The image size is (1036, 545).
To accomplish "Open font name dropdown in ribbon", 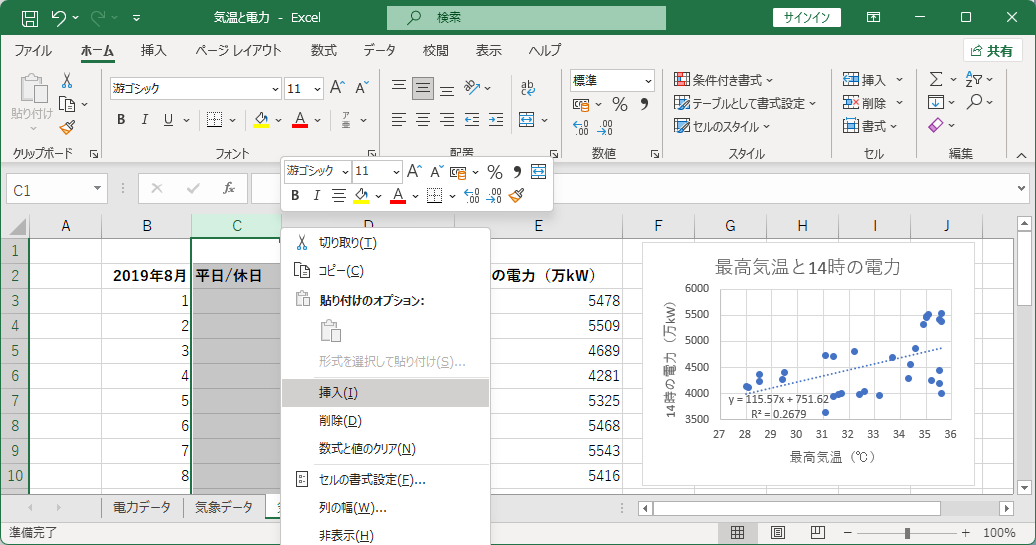I will 276,89.
